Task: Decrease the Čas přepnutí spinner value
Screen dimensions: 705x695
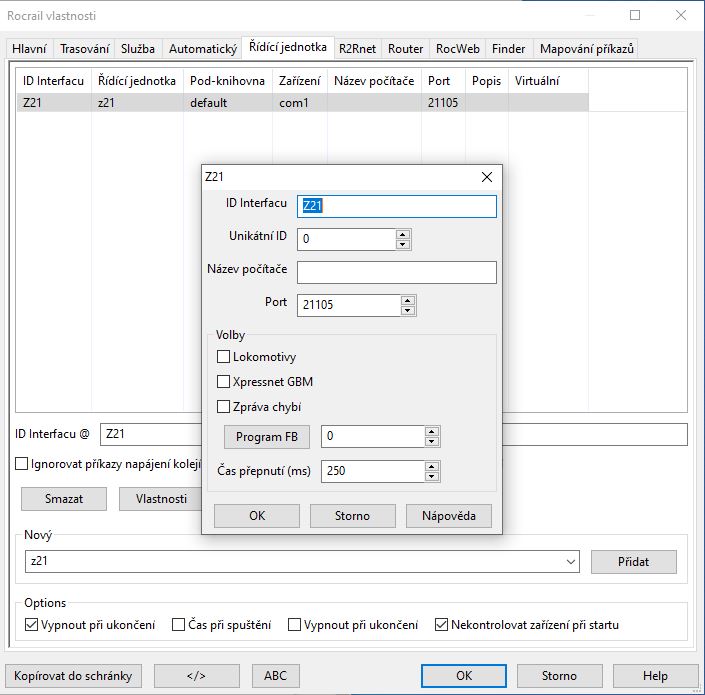Action: pyautogui.click(x=432, y=477)
